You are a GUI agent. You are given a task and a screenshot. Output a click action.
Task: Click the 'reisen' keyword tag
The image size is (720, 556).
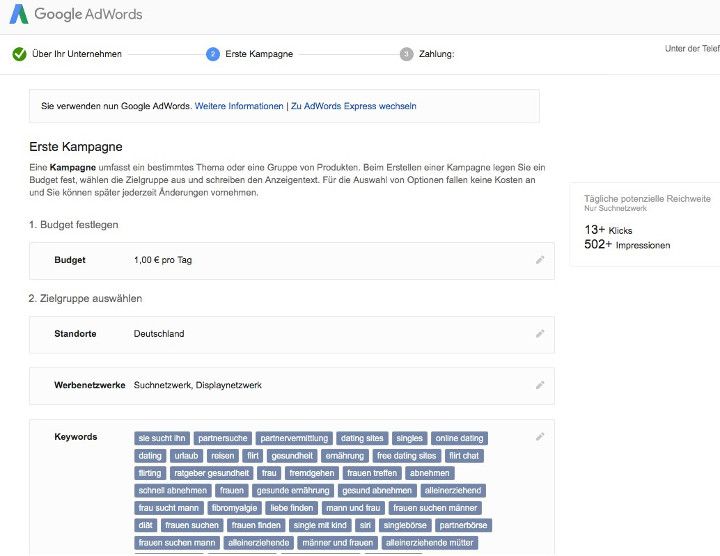(223, 456)
